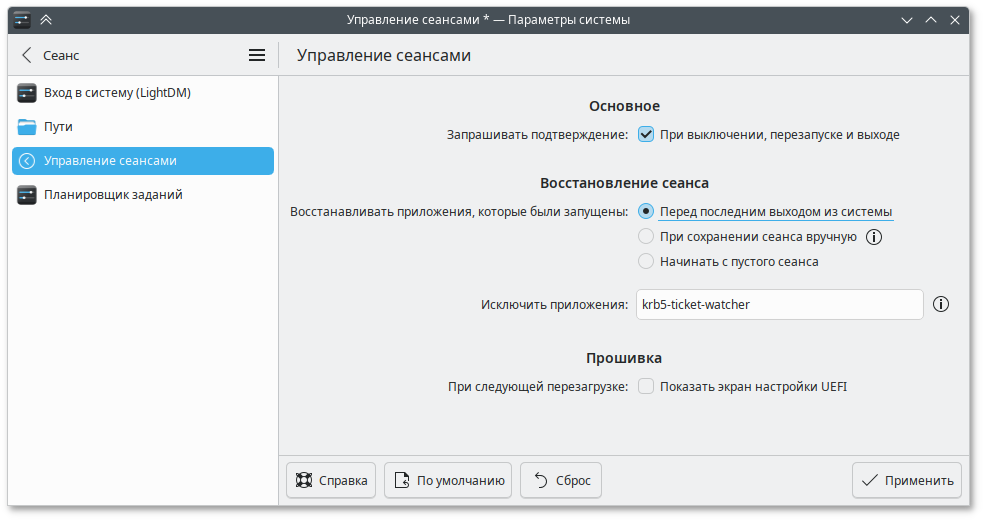Click the Восстанавливать приложения, которые были запущены label
Screen dimensions: 983x520
click(459, 211)
